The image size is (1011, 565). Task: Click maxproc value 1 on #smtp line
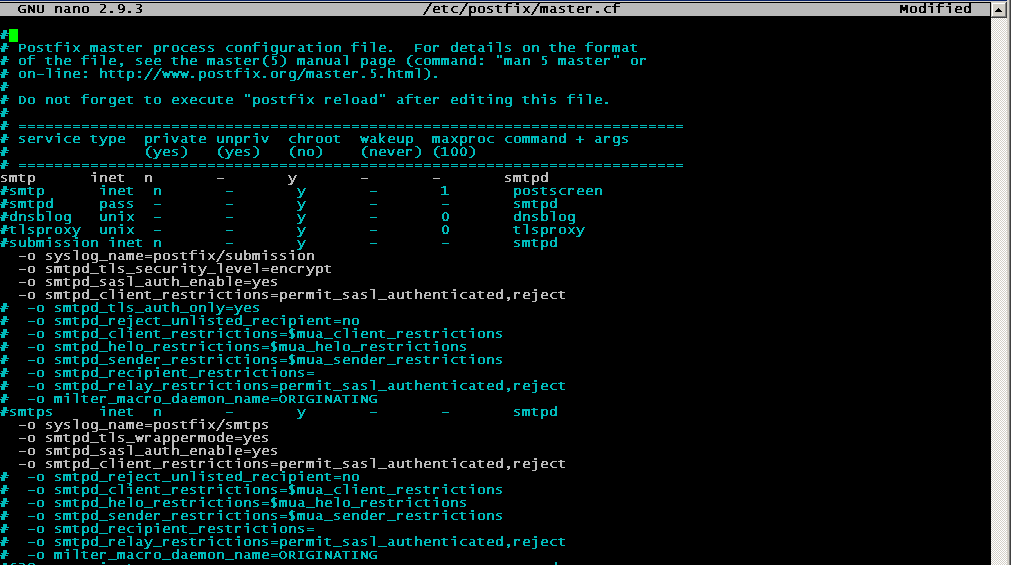[x=444, y=191]
